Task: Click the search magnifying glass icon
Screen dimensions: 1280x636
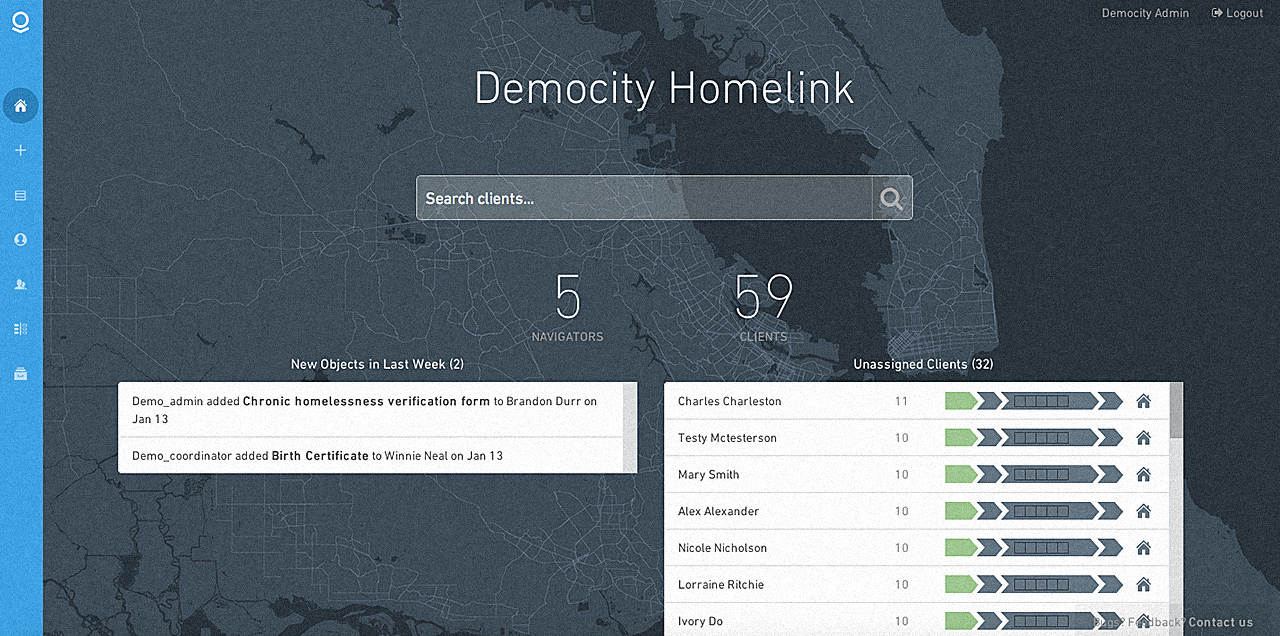Action: [890, 197]
